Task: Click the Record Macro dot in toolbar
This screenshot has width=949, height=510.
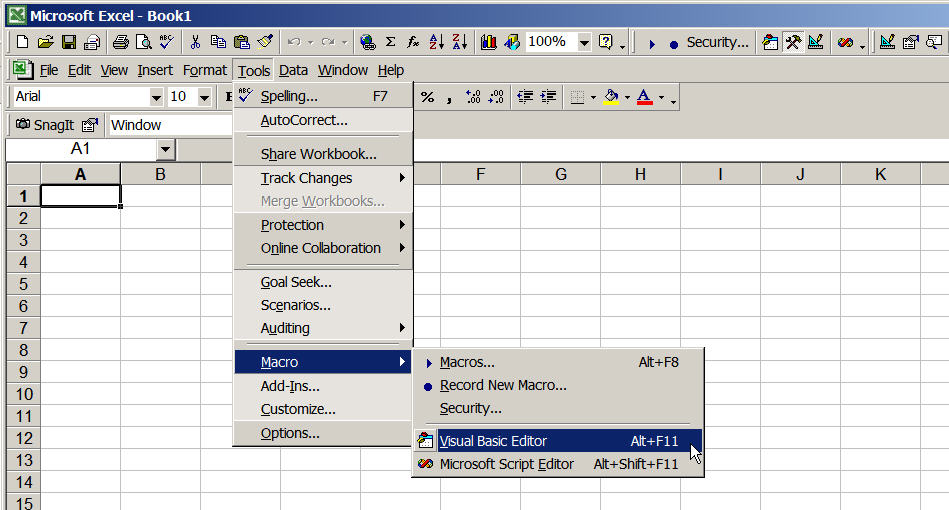Action: click(x=674, y=44)
